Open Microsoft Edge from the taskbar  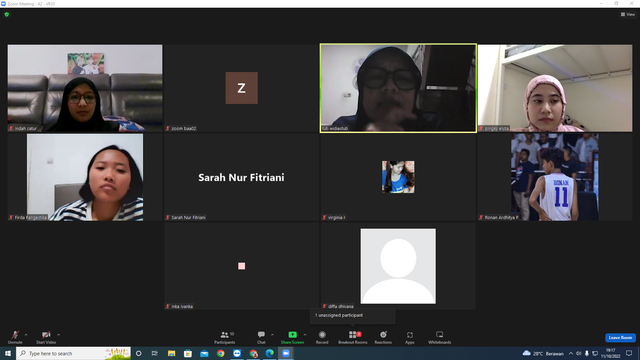point(270,353)
